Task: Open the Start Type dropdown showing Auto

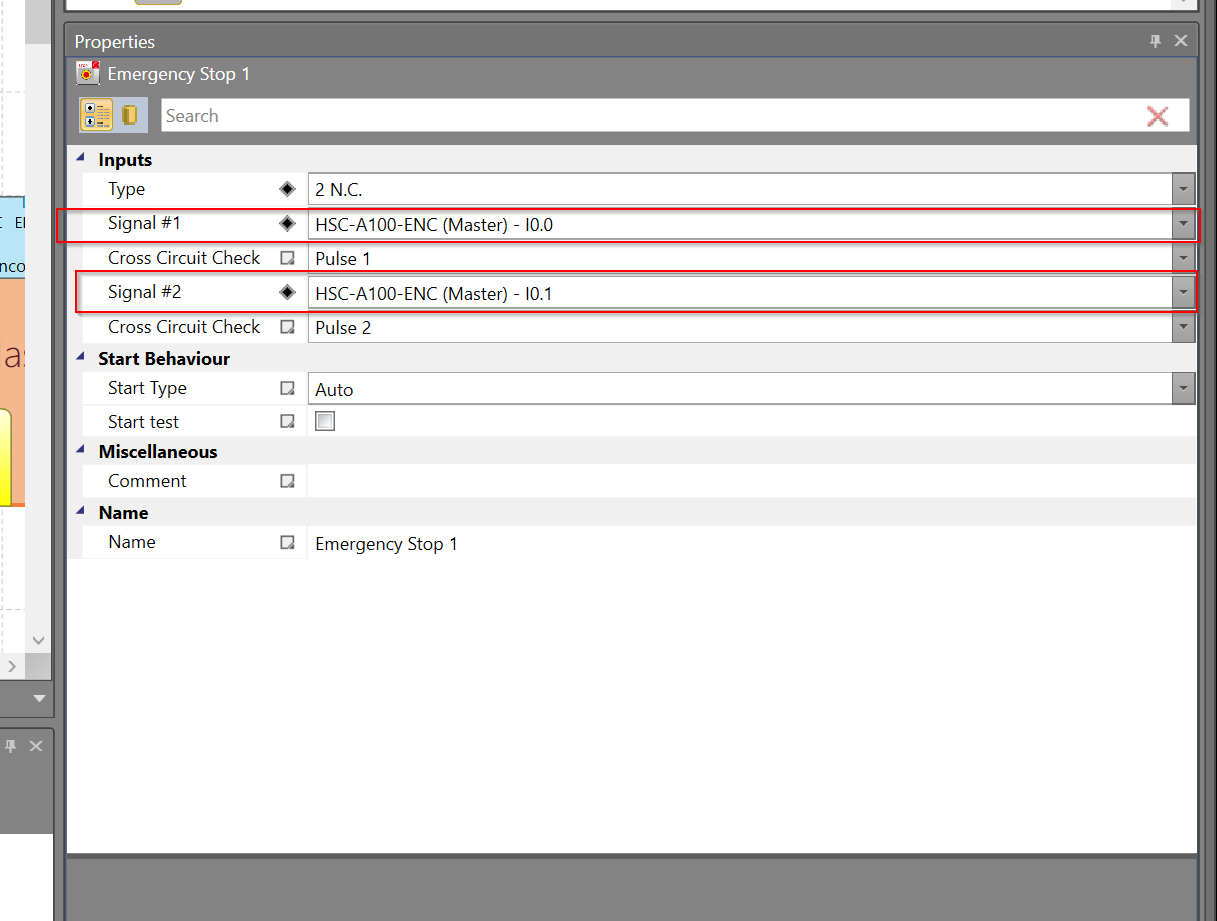Action: coord(1184,389)
